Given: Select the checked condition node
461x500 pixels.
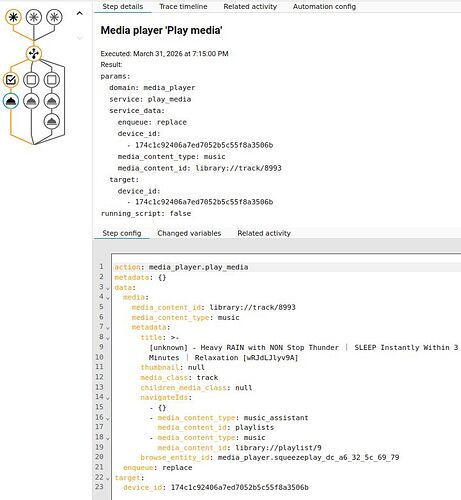Looking at the screenshot, I should (11, 80).
